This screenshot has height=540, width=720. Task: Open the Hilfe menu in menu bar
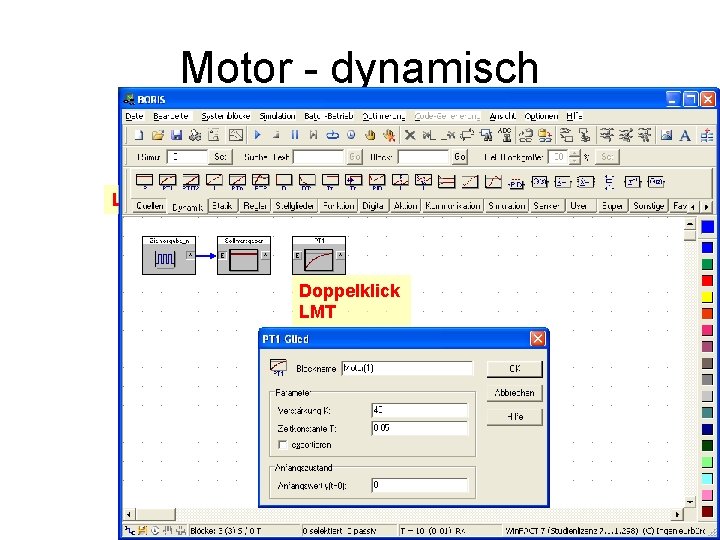pos(574,116)
